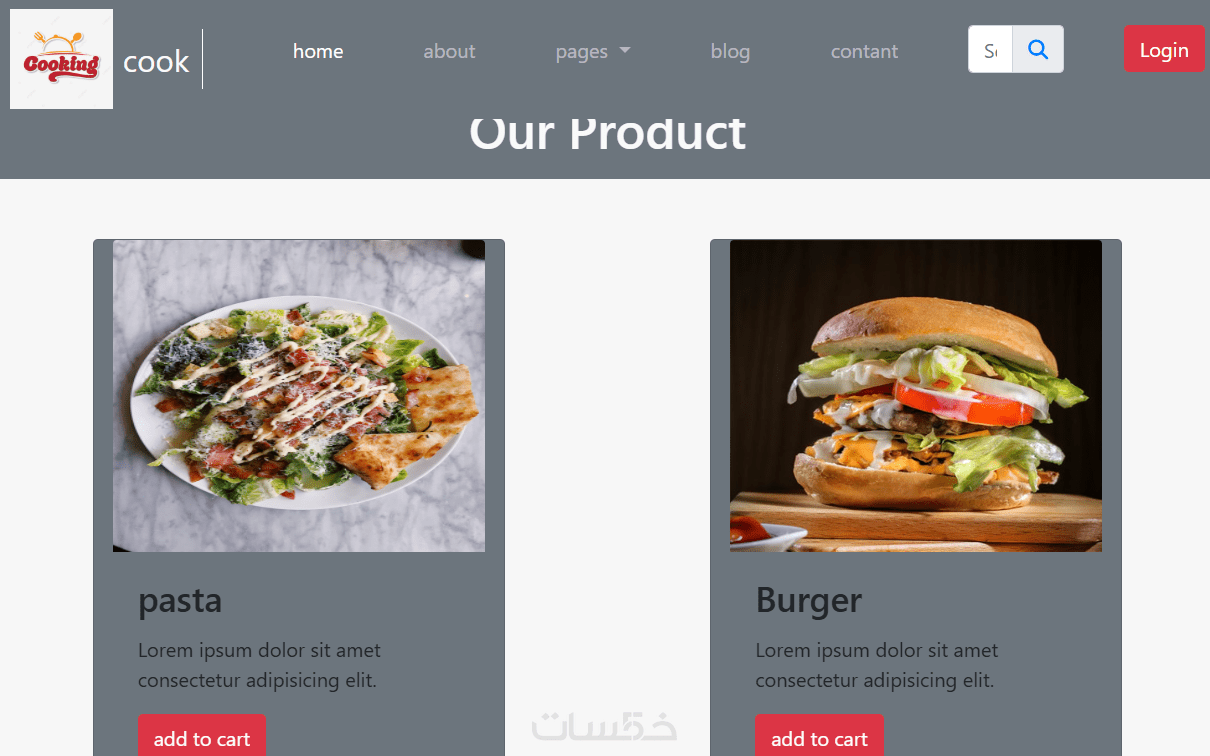Click the Lorem ipsum text under pasta
The image size is (1210, 756).
(259, 665)
